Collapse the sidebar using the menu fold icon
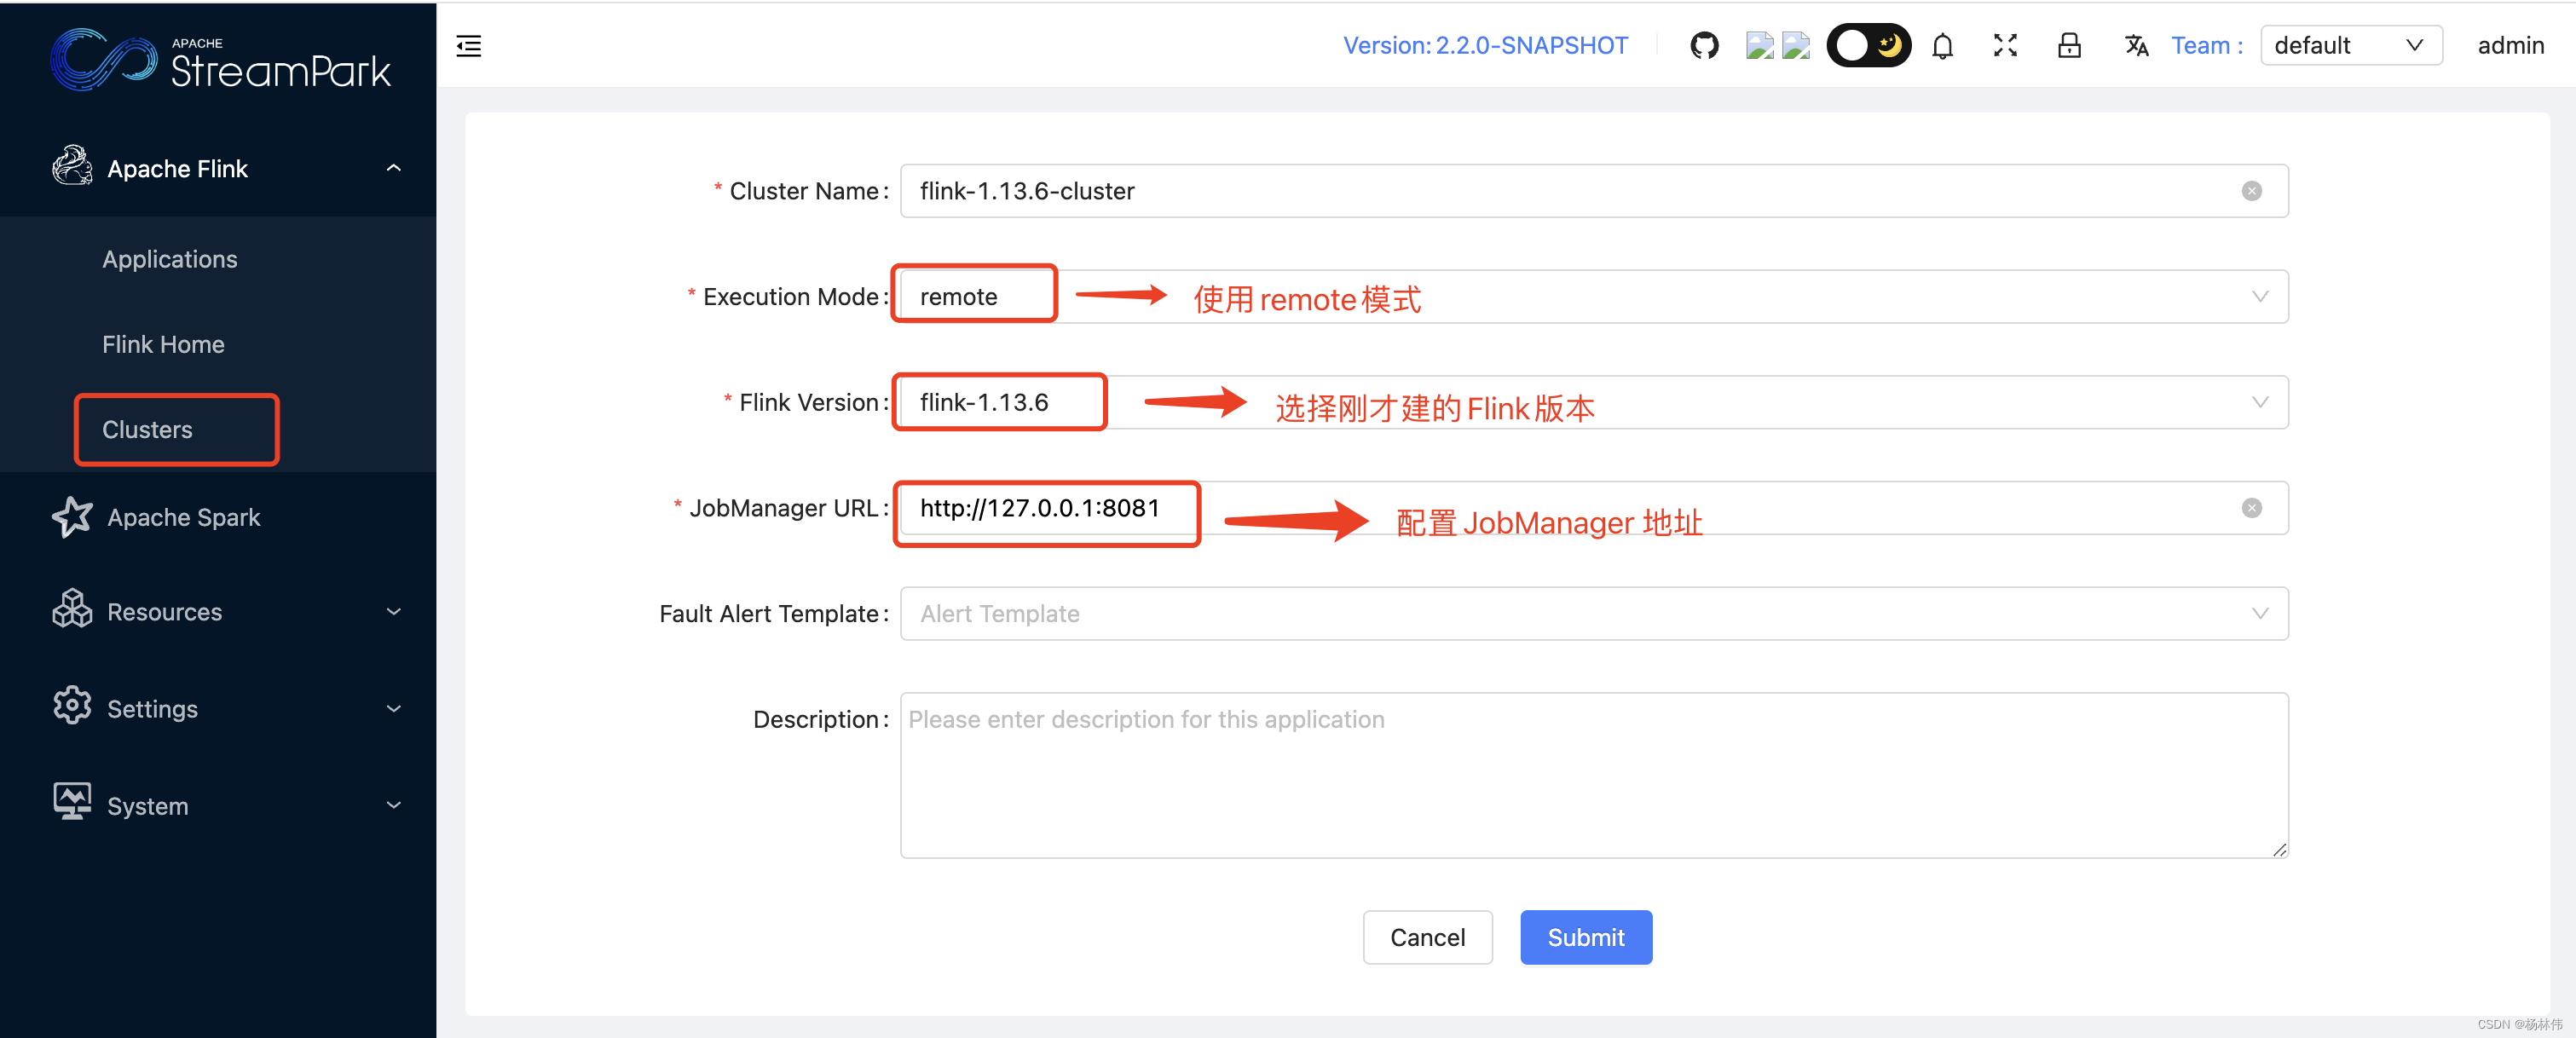Image resolution: width=2576 pixels, height=1038 pixels. pos(468,46)
